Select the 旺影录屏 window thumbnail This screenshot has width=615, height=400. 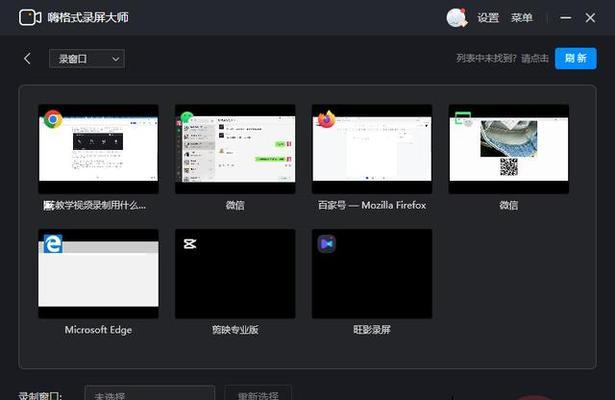(372, 274)
